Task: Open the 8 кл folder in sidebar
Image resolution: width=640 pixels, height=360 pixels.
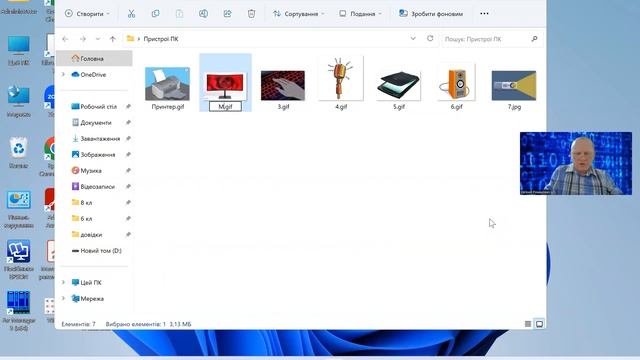Action: (82, 202)
